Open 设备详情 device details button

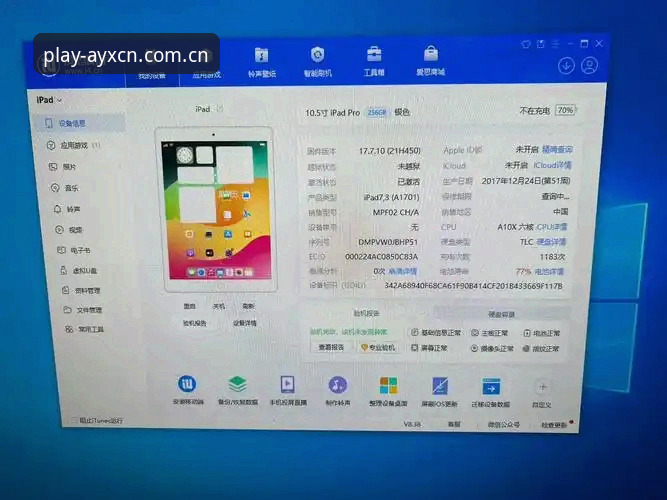click(x=245, y=323)
